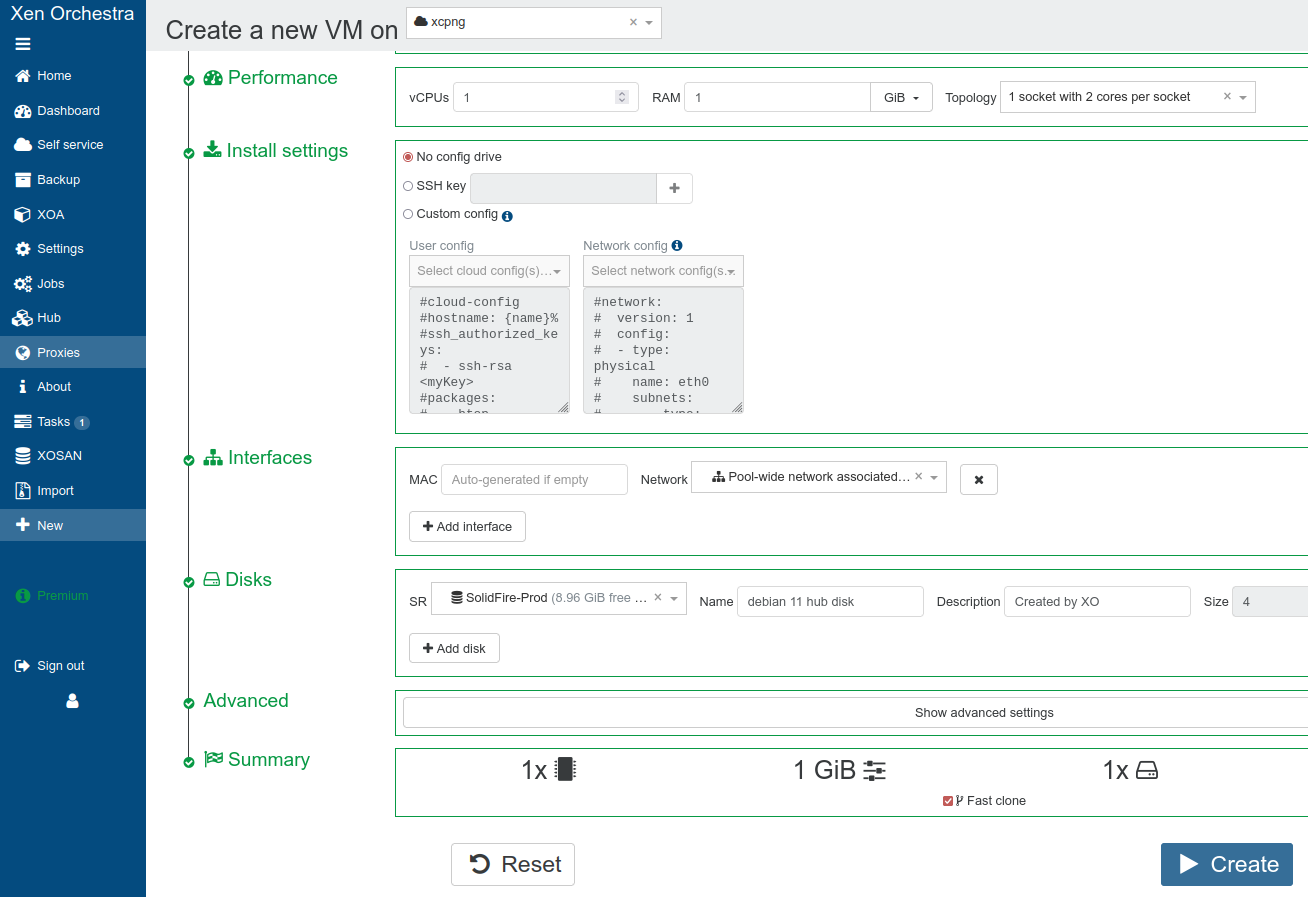1308x897 pixels.
Task: Expand the SR storage dropdown arrow
Action: click(675, 599)
